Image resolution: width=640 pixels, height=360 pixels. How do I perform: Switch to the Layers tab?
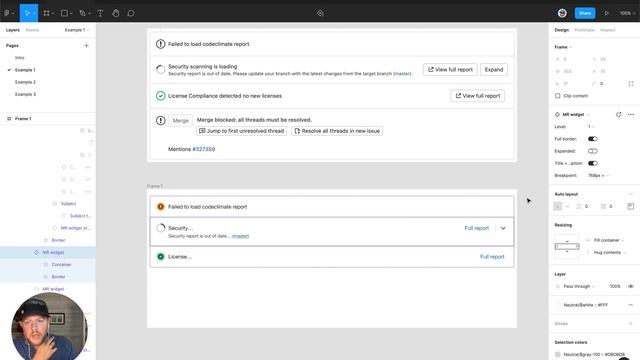pos(13,30)
